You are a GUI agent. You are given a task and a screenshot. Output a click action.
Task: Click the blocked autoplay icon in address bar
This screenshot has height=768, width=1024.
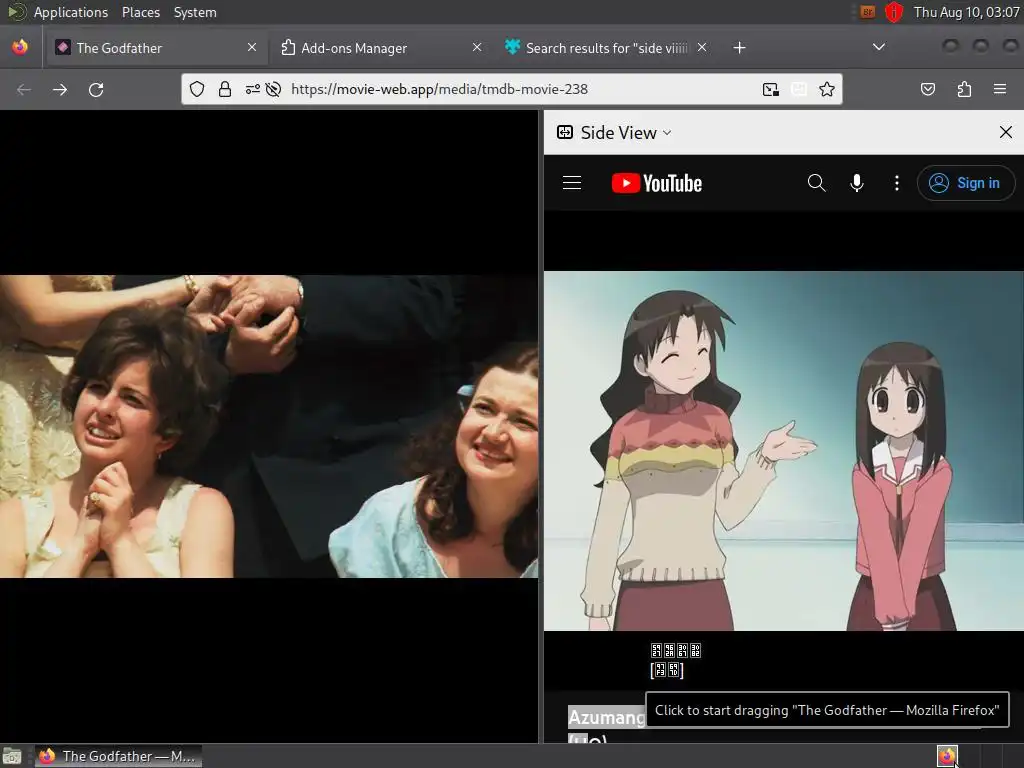273,89
